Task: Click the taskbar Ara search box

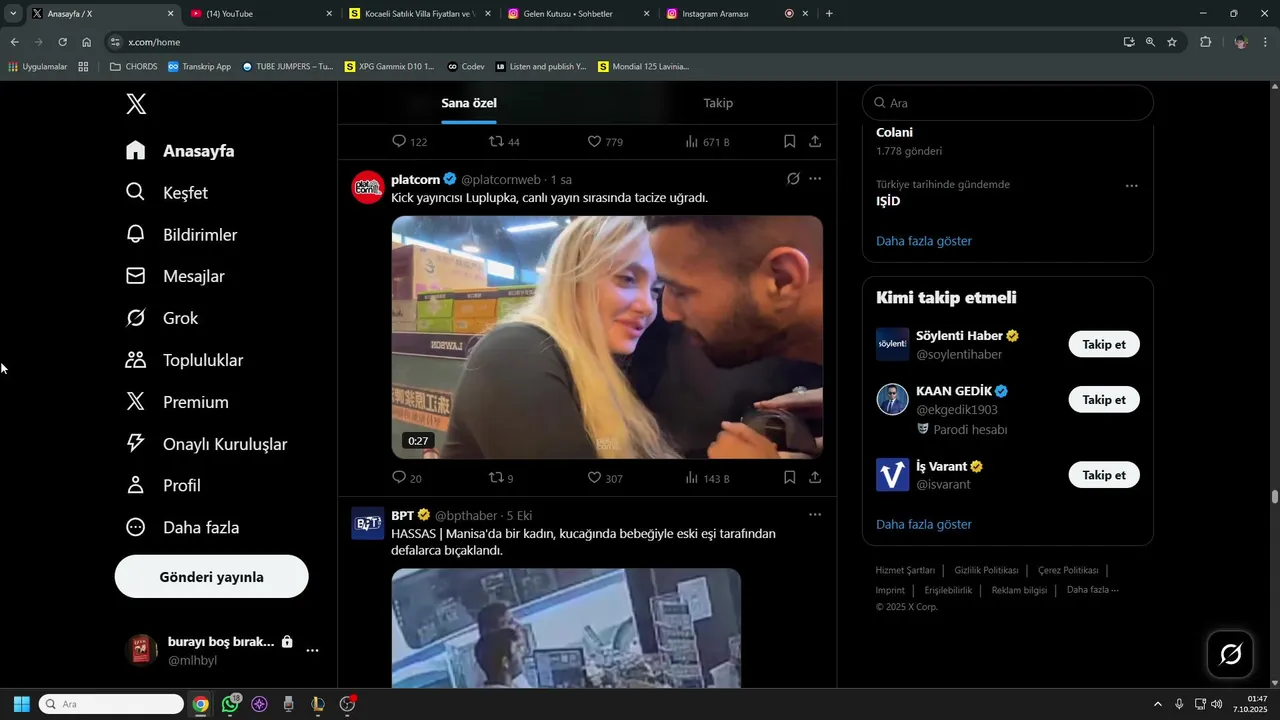Action: pyautogui.click(x=111, y=704)
